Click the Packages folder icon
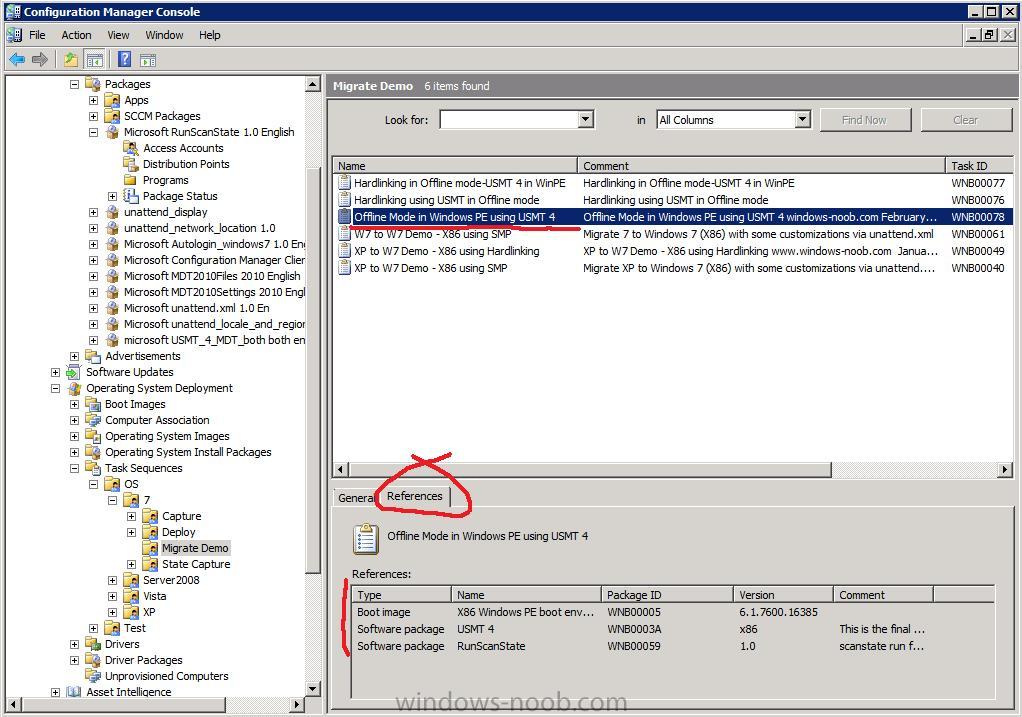Viewport: 1022px width, 717px height. point(93,84)
